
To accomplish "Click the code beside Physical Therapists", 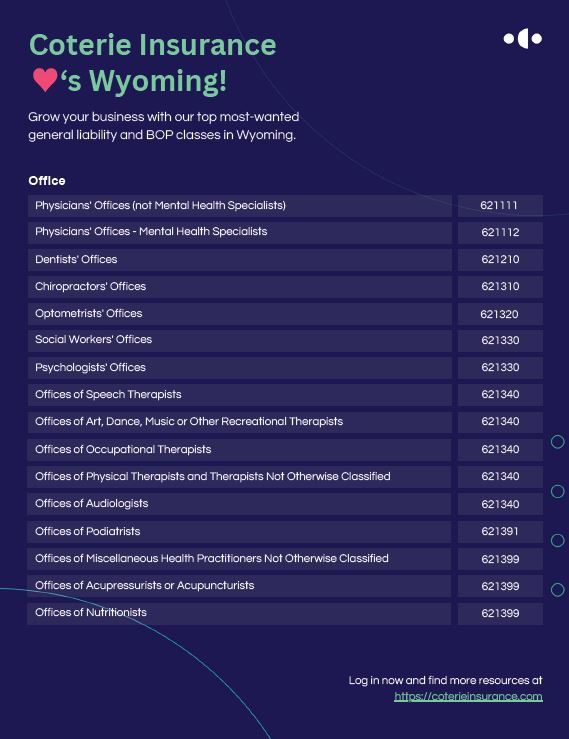I will point(500,477).
